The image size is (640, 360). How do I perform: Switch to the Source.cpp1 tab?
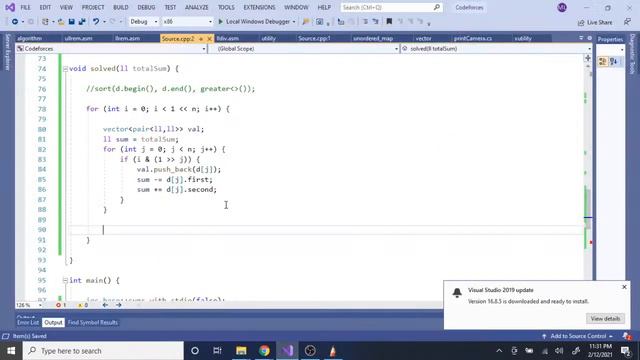(314, 38)
